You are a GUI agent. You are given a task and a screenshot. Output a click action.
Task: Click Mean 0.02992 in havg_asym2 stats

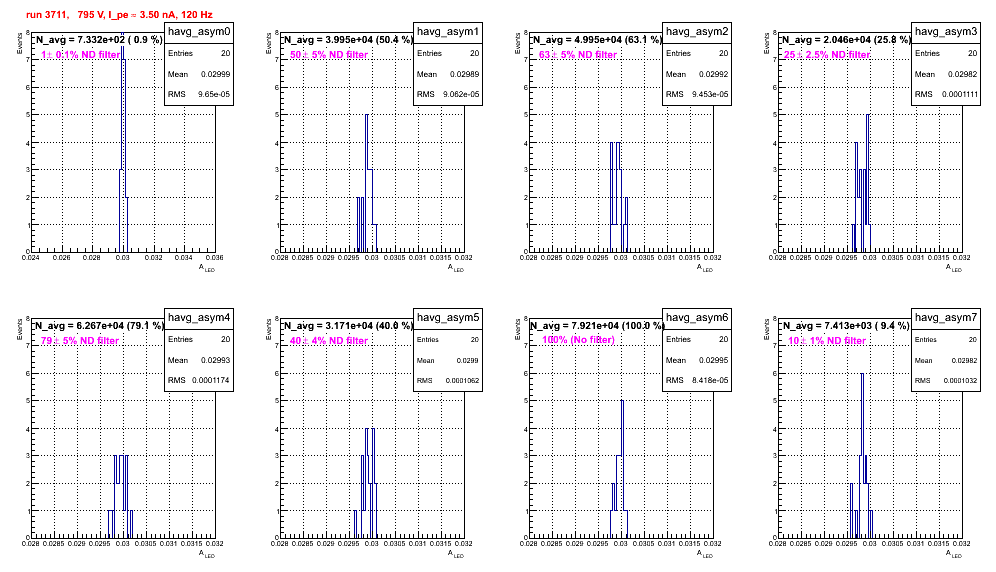click(x=697, y=74)
